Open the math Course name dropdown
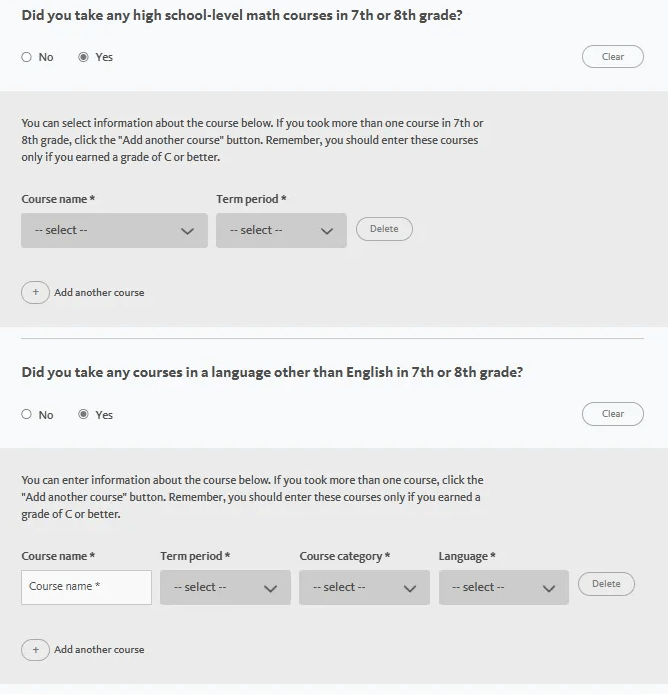Screen dimensions: 668x694 click(x=114, y=231)
